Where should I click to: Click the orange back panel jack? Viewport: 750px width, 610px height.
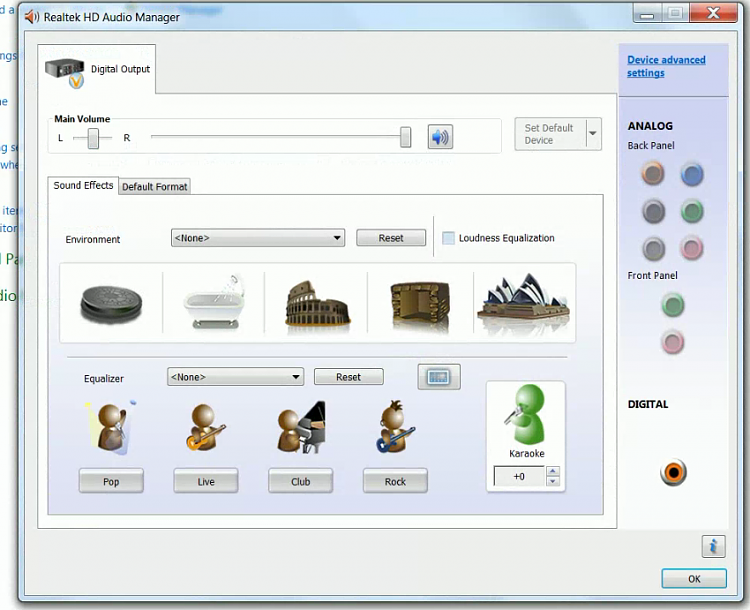pyautogui.click(x=653, y=173)
